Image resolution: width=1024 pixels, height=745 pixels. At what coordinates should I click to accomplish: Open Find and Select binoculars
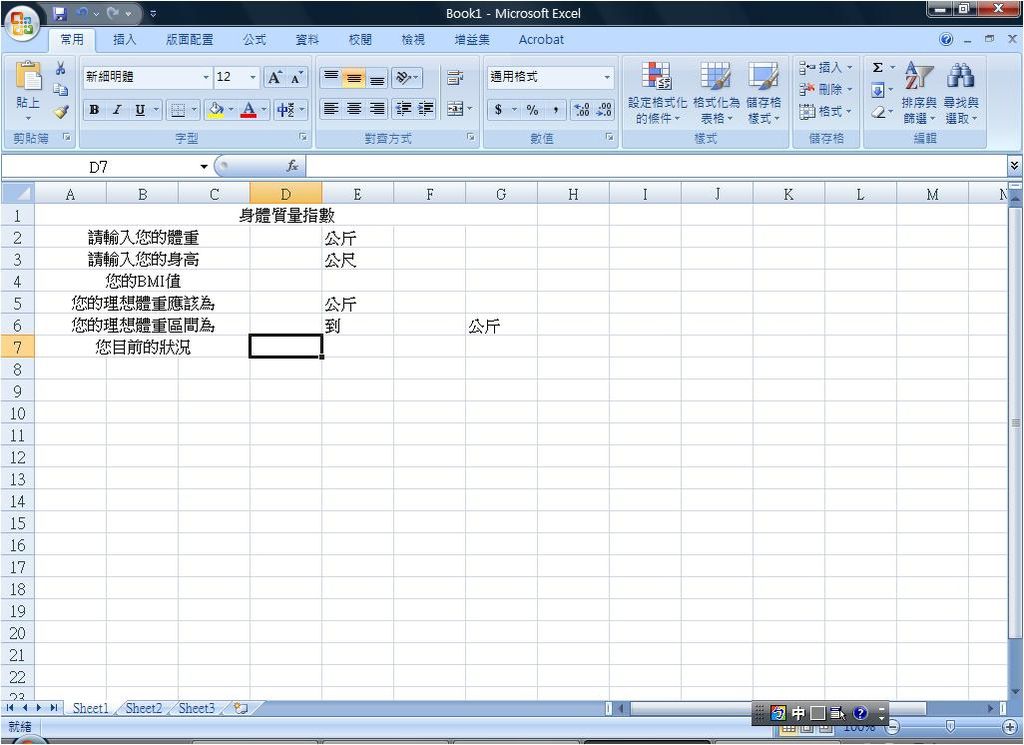tap(961, 93)
